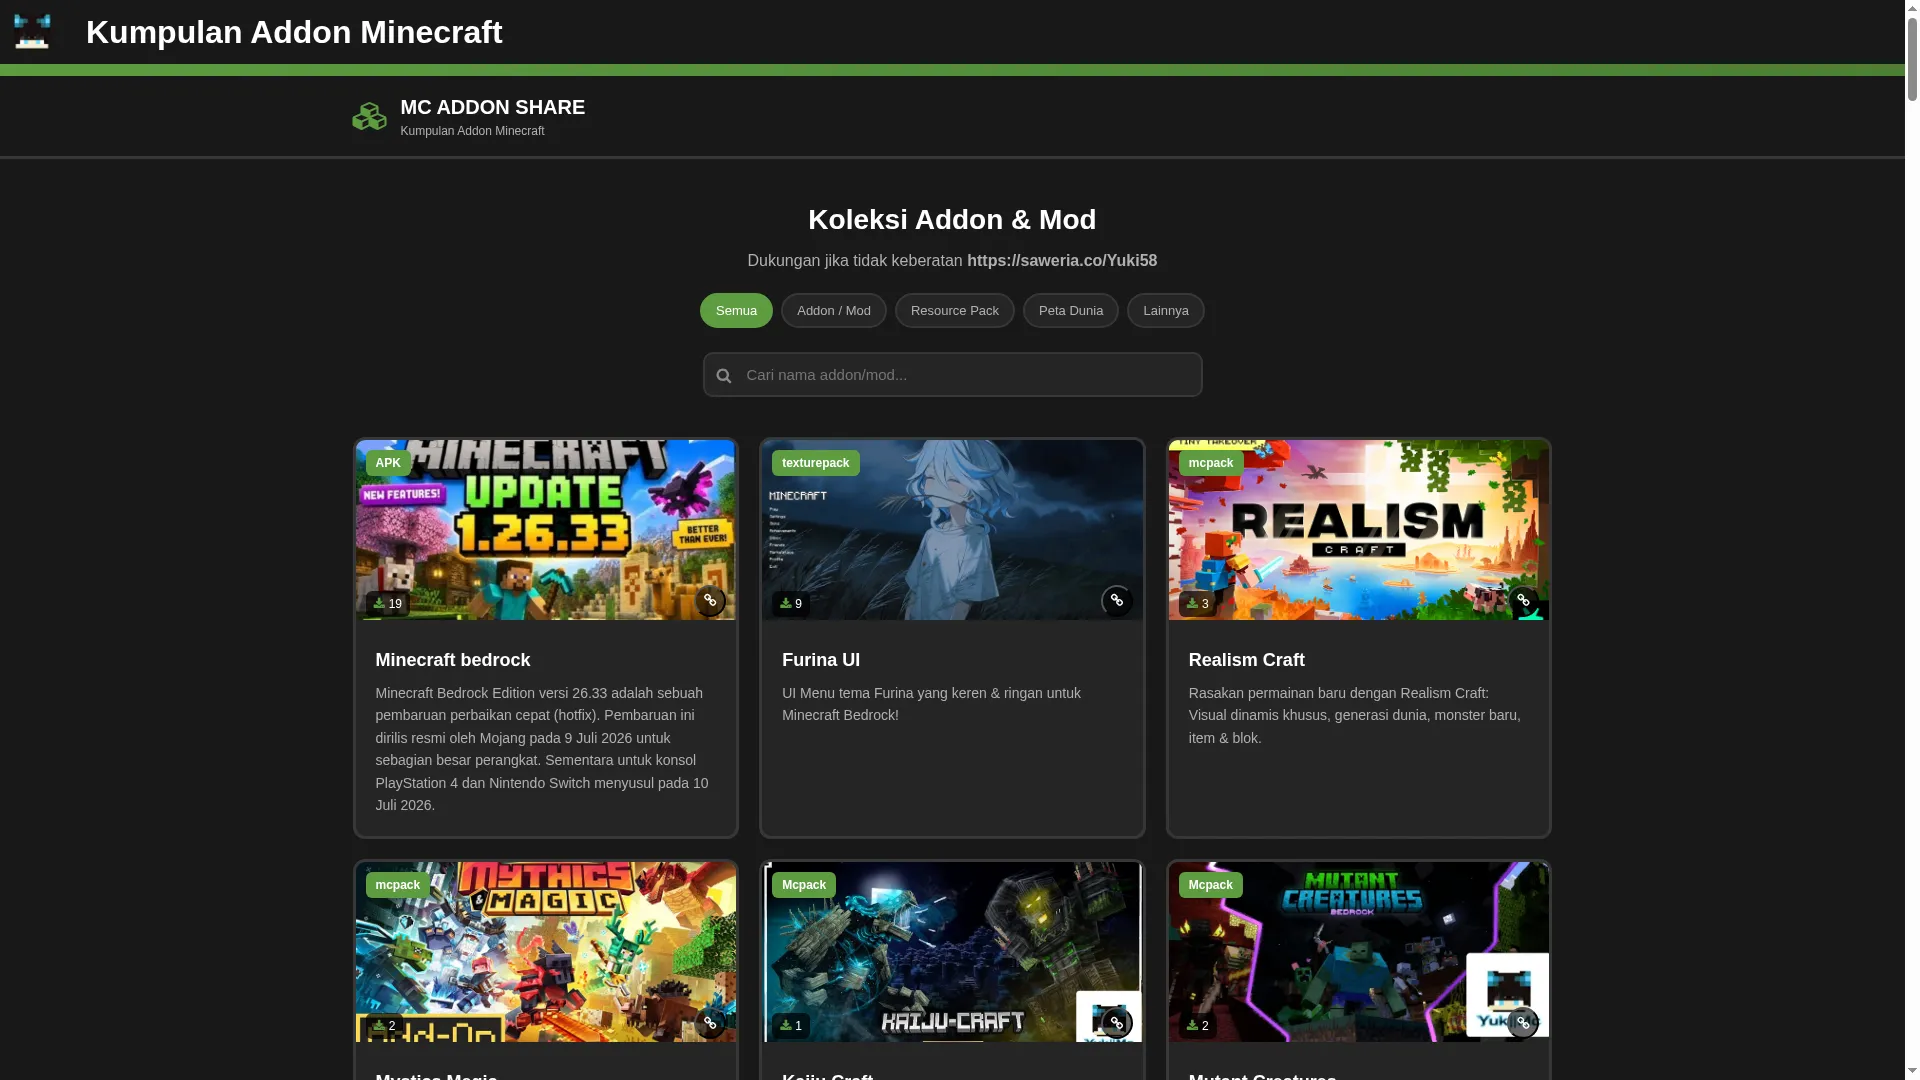The height and width of the screenshot is (1080, 1920).
Task: Open the saweria.co/Yuki58 support link
Action: pyautogui.click(x=1062, y=261)
